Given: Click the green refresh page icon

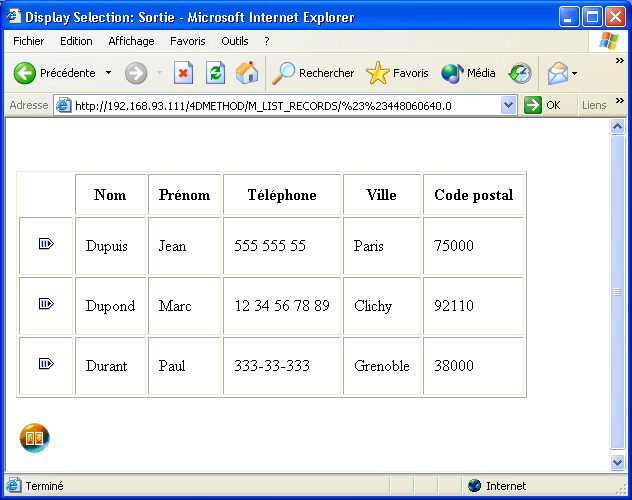Looking at the screenshot, I should coord(215,73).
